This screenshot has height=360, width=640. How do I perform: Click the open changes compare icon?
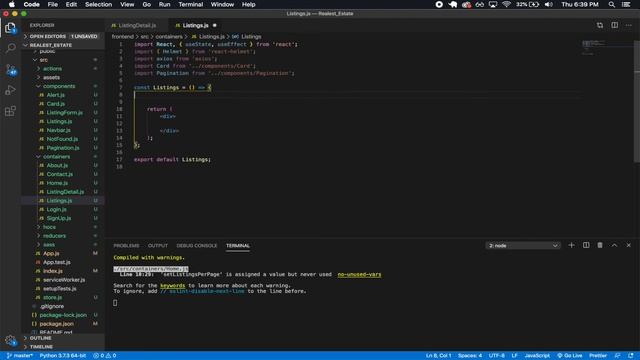[x=600, y=25]
